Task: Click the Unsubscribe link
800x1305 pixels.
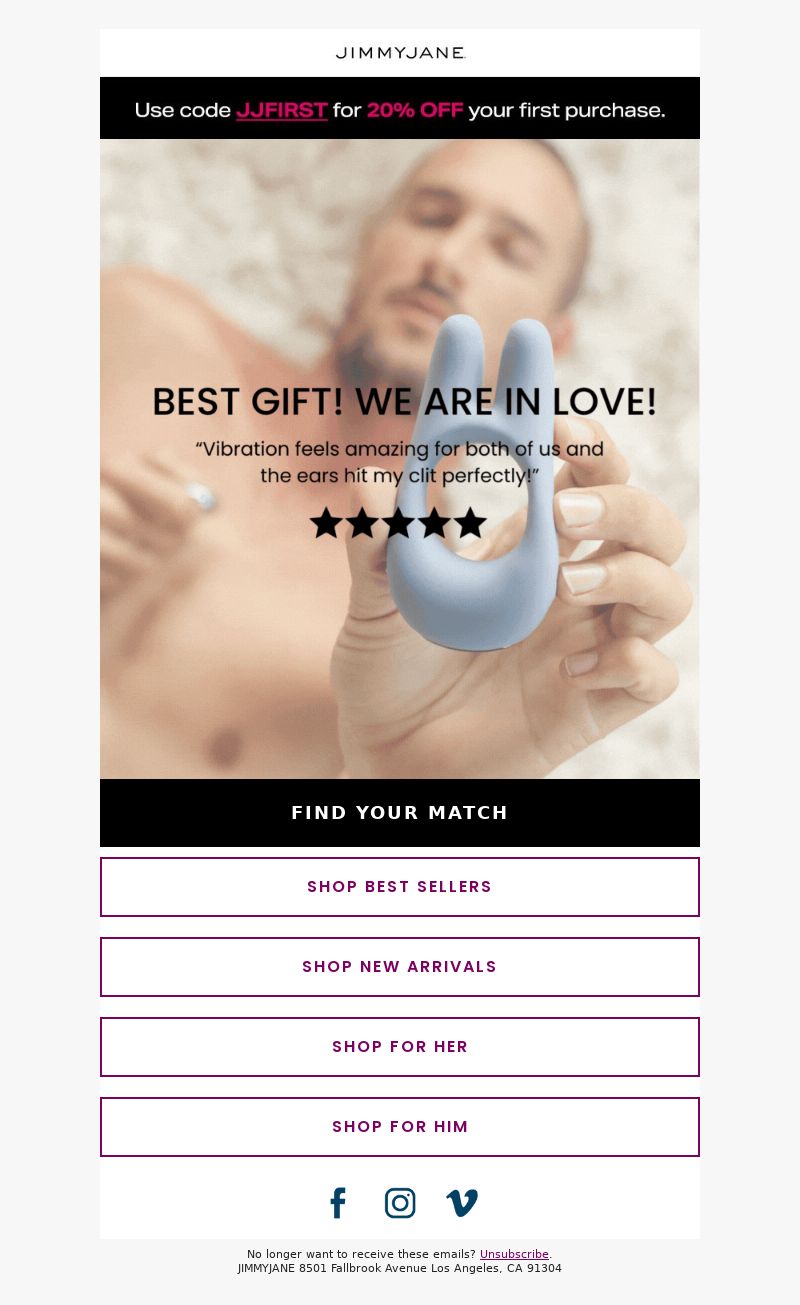Action: point(514,1254)
